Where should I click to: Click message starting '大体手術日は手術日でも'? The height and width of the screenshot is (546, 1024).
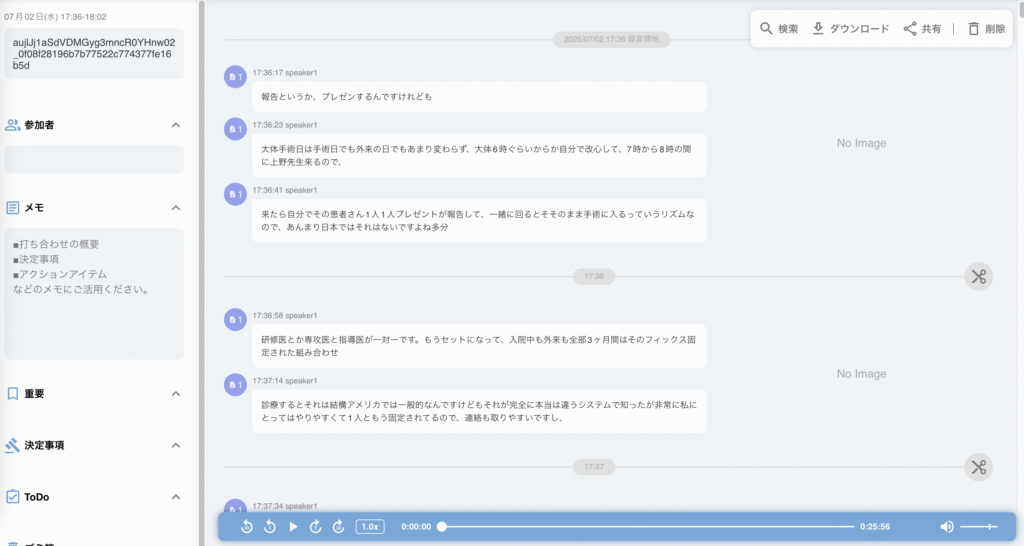pos(479,155)
